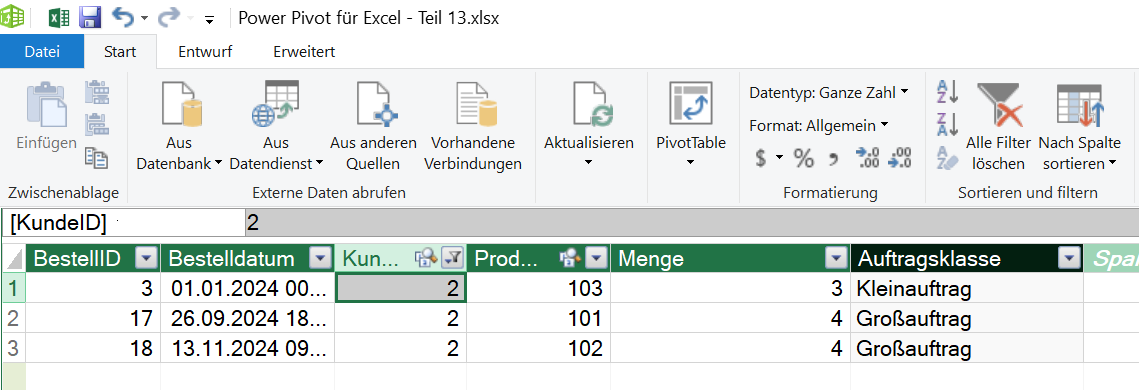Click BestellID cell with value 17
1139x390 pixels.
tap(93, 318)
